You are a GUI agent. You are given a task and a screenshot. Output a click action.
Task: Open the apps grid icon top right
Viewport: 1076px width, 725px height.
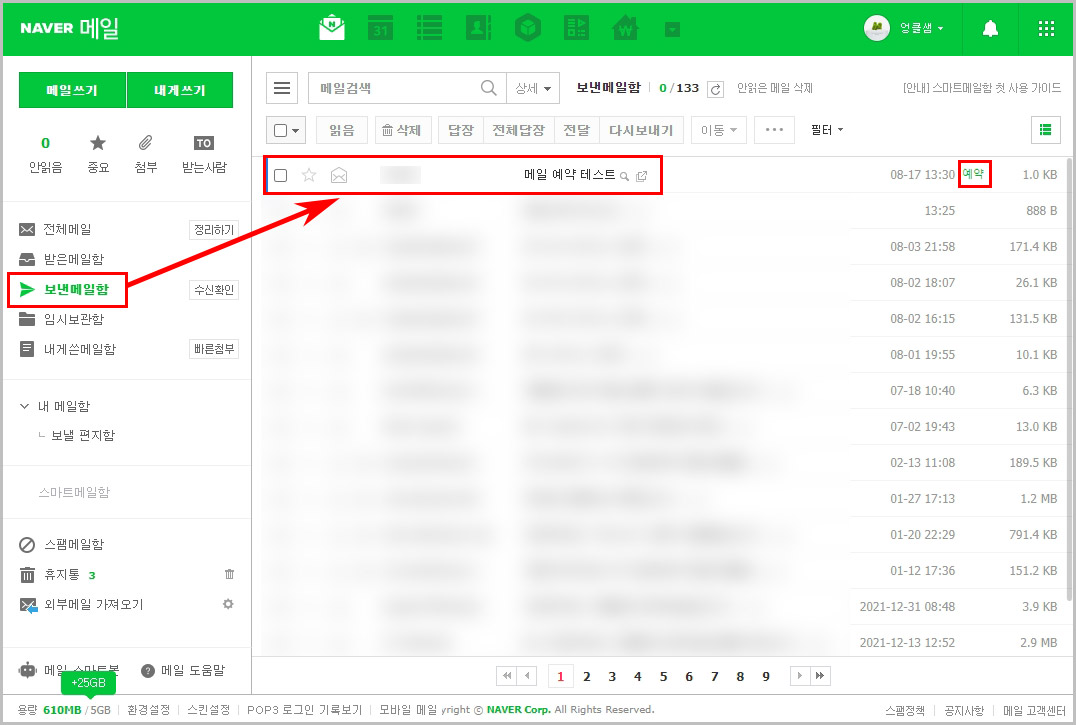(x=1046, y=28)
